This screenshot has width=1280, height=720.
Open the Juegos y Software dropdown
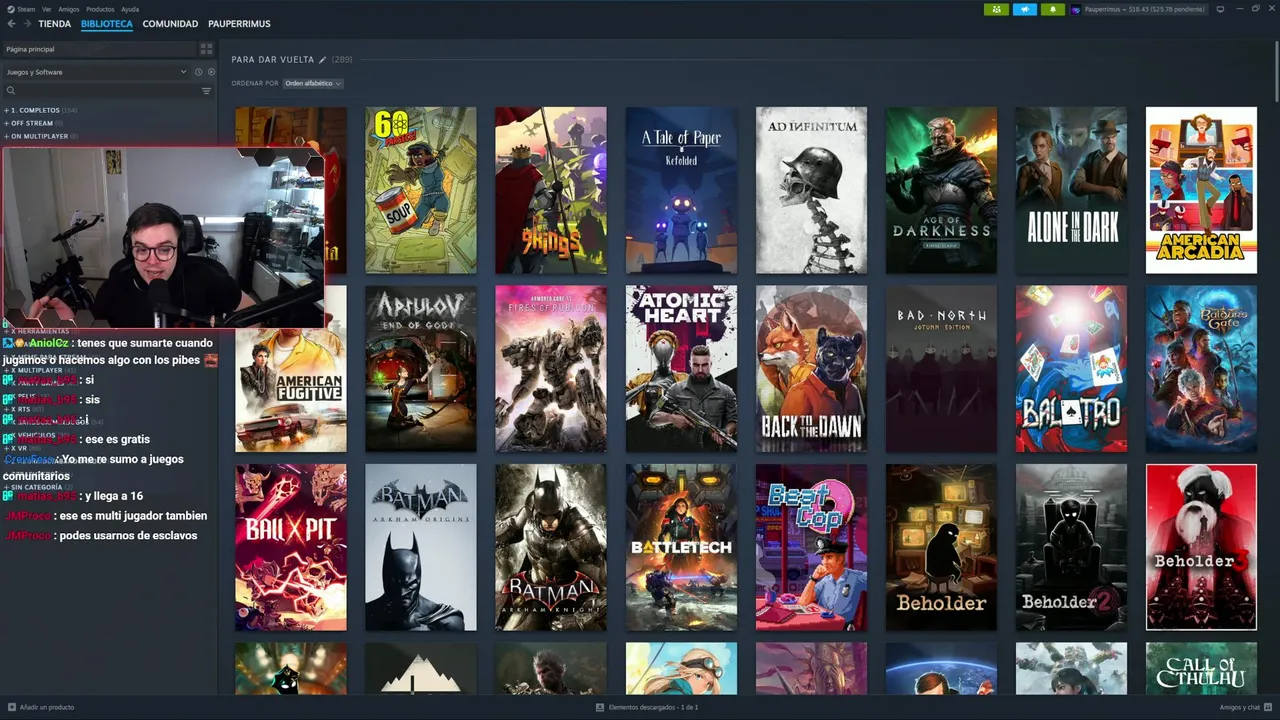click(96, 72)
